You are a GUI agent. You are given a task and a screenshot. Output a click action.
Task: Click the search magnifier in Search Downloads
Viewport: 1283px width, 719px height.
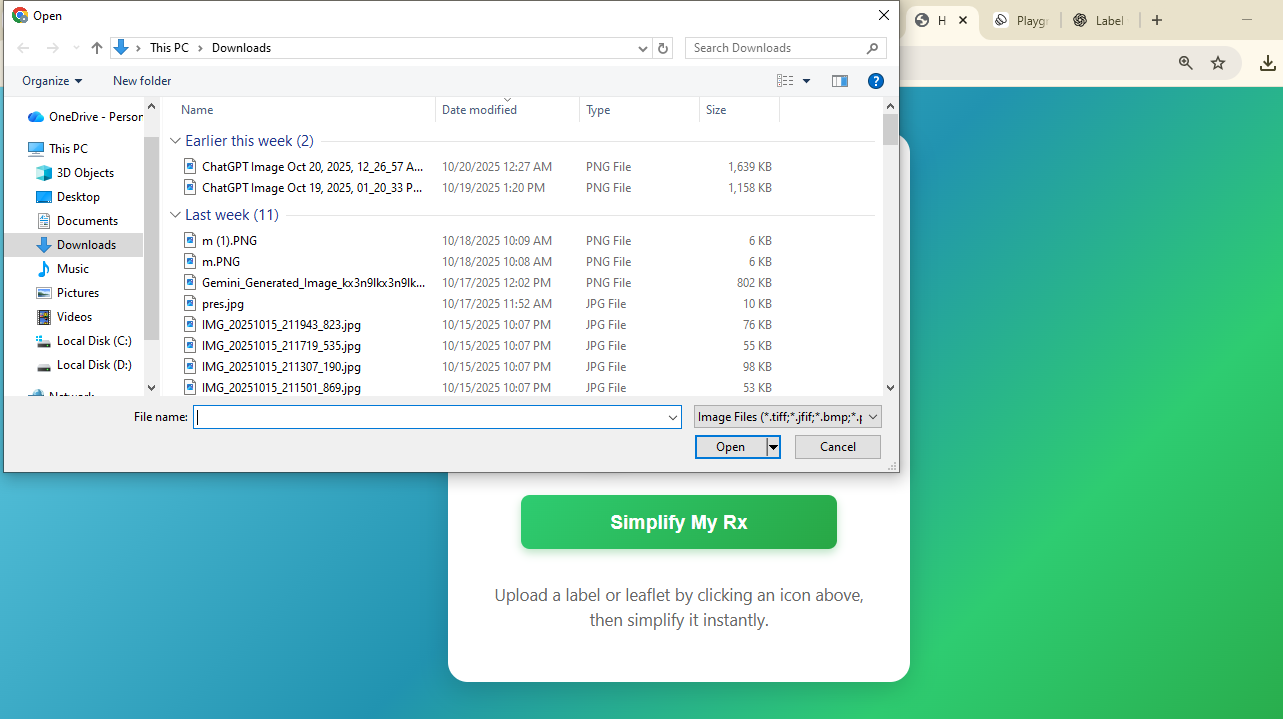(x=873, y=48)
